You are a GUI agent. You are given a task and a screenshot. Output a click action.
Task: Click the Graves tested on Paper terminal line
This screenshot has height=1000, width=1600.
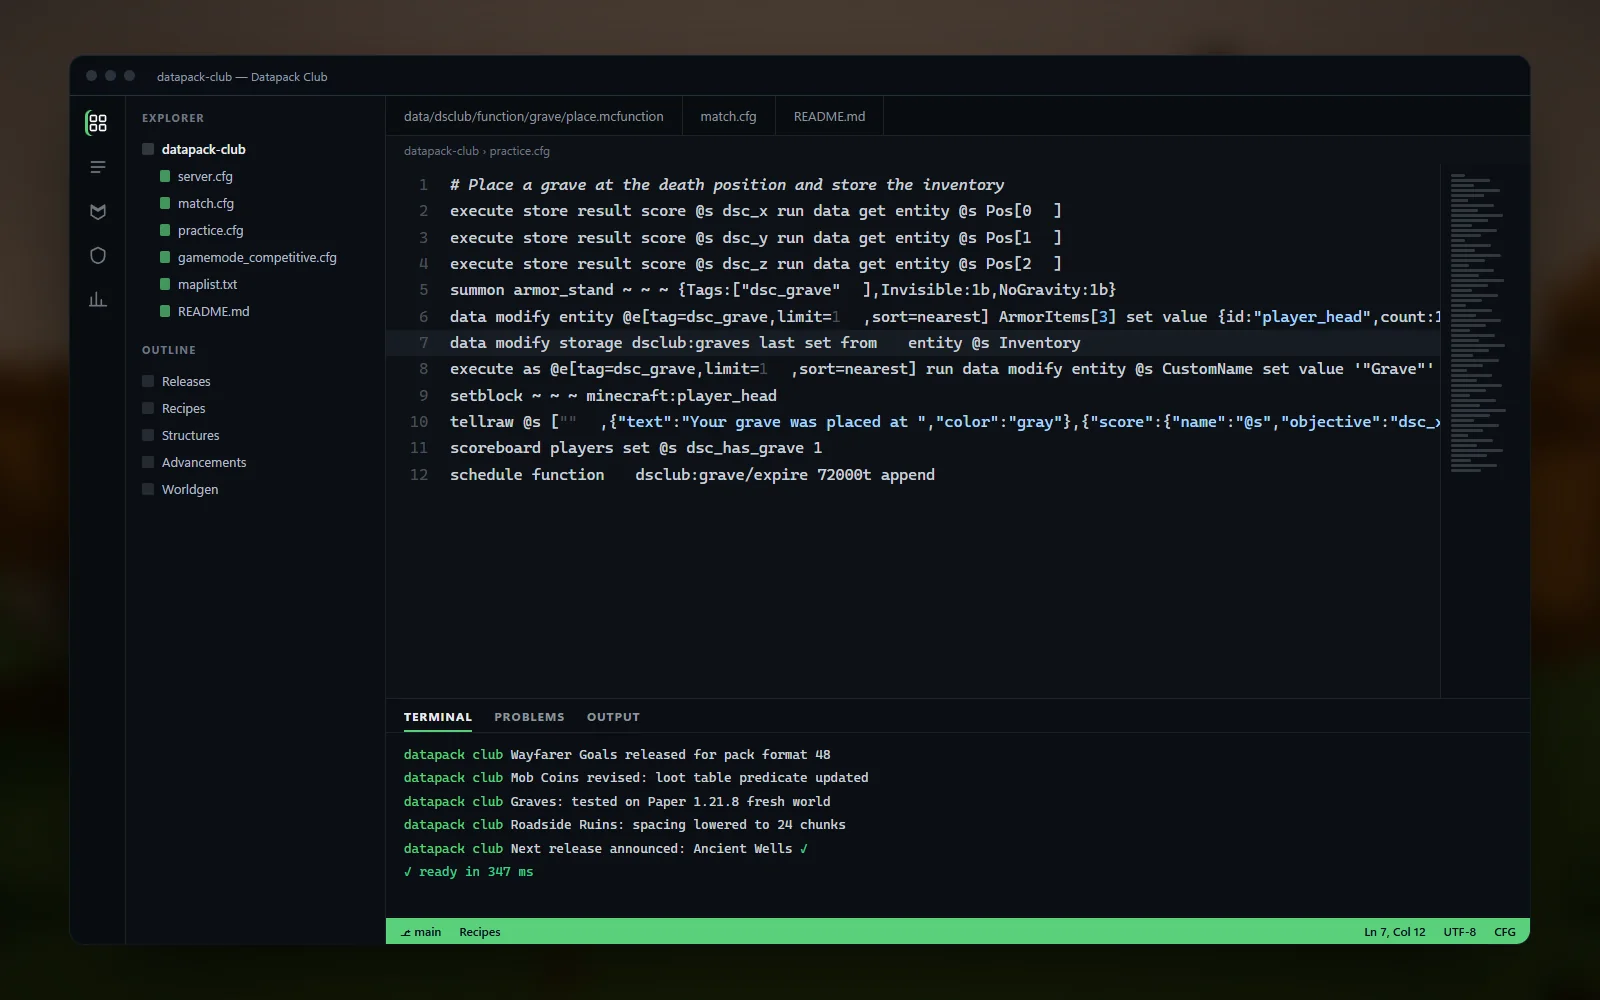point(617,802)
